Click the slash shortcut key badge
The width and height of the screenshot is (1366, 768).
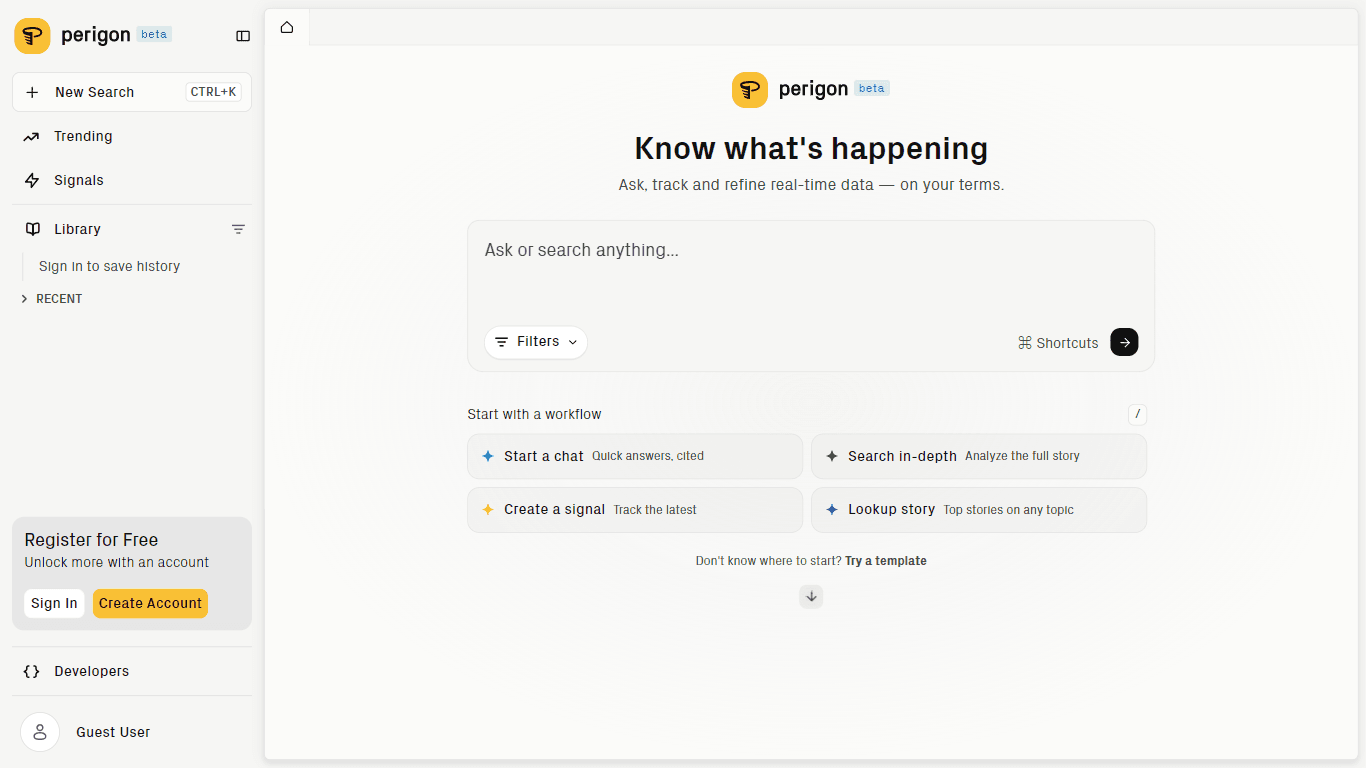click(1137, 414)
